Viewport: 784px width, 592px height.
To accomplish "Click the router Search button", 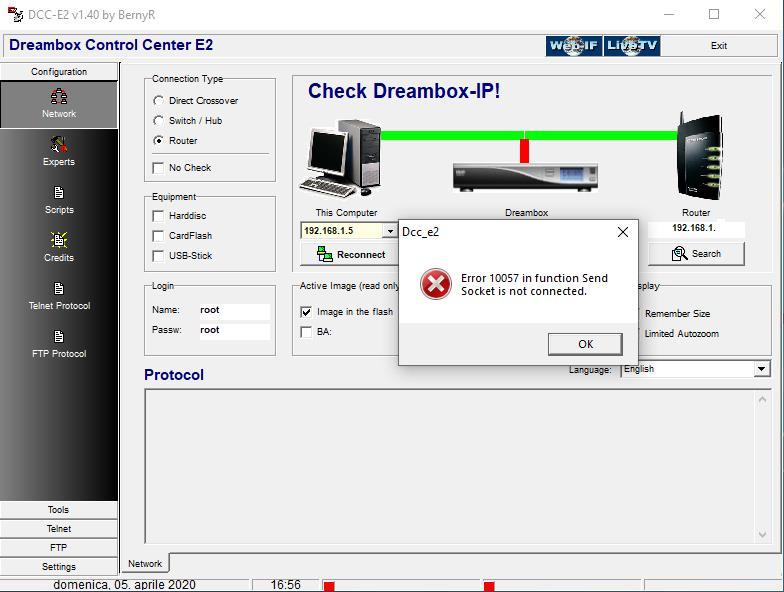I will [x=696, y=254].
